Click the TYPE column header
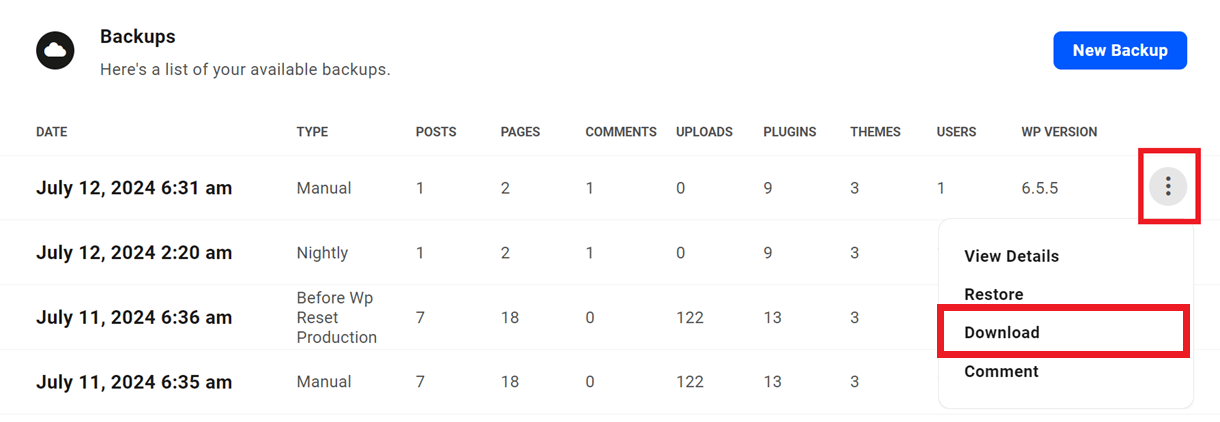The width and height of the screenshot is (1220, 422). [312, 132]
